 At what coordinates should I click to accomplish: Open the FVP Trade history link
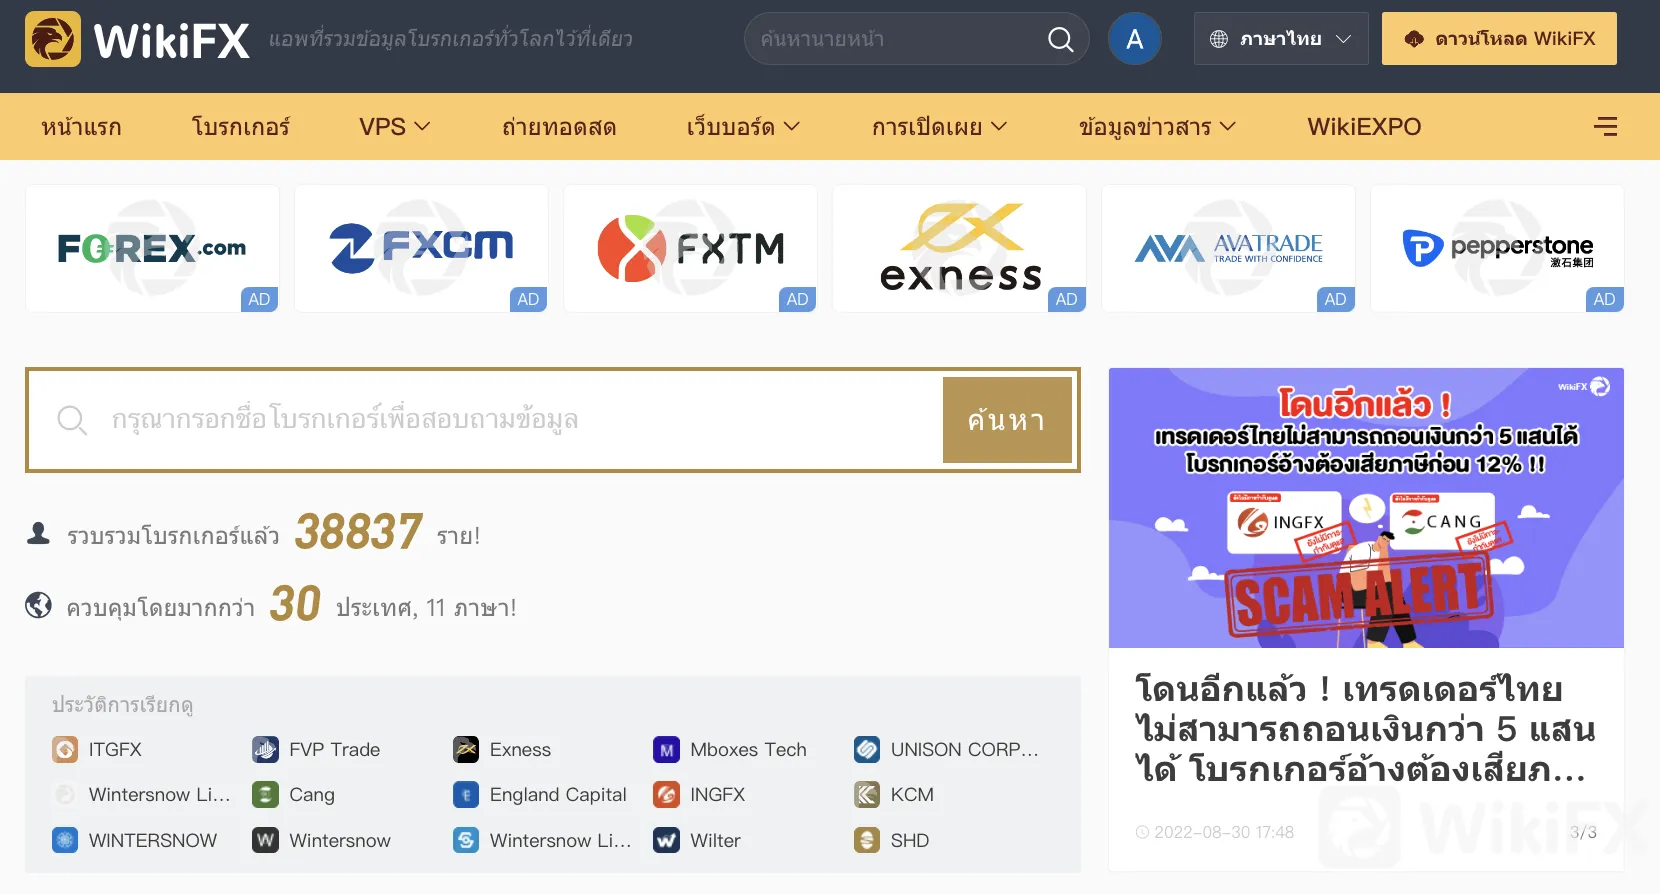coord(334,749)
